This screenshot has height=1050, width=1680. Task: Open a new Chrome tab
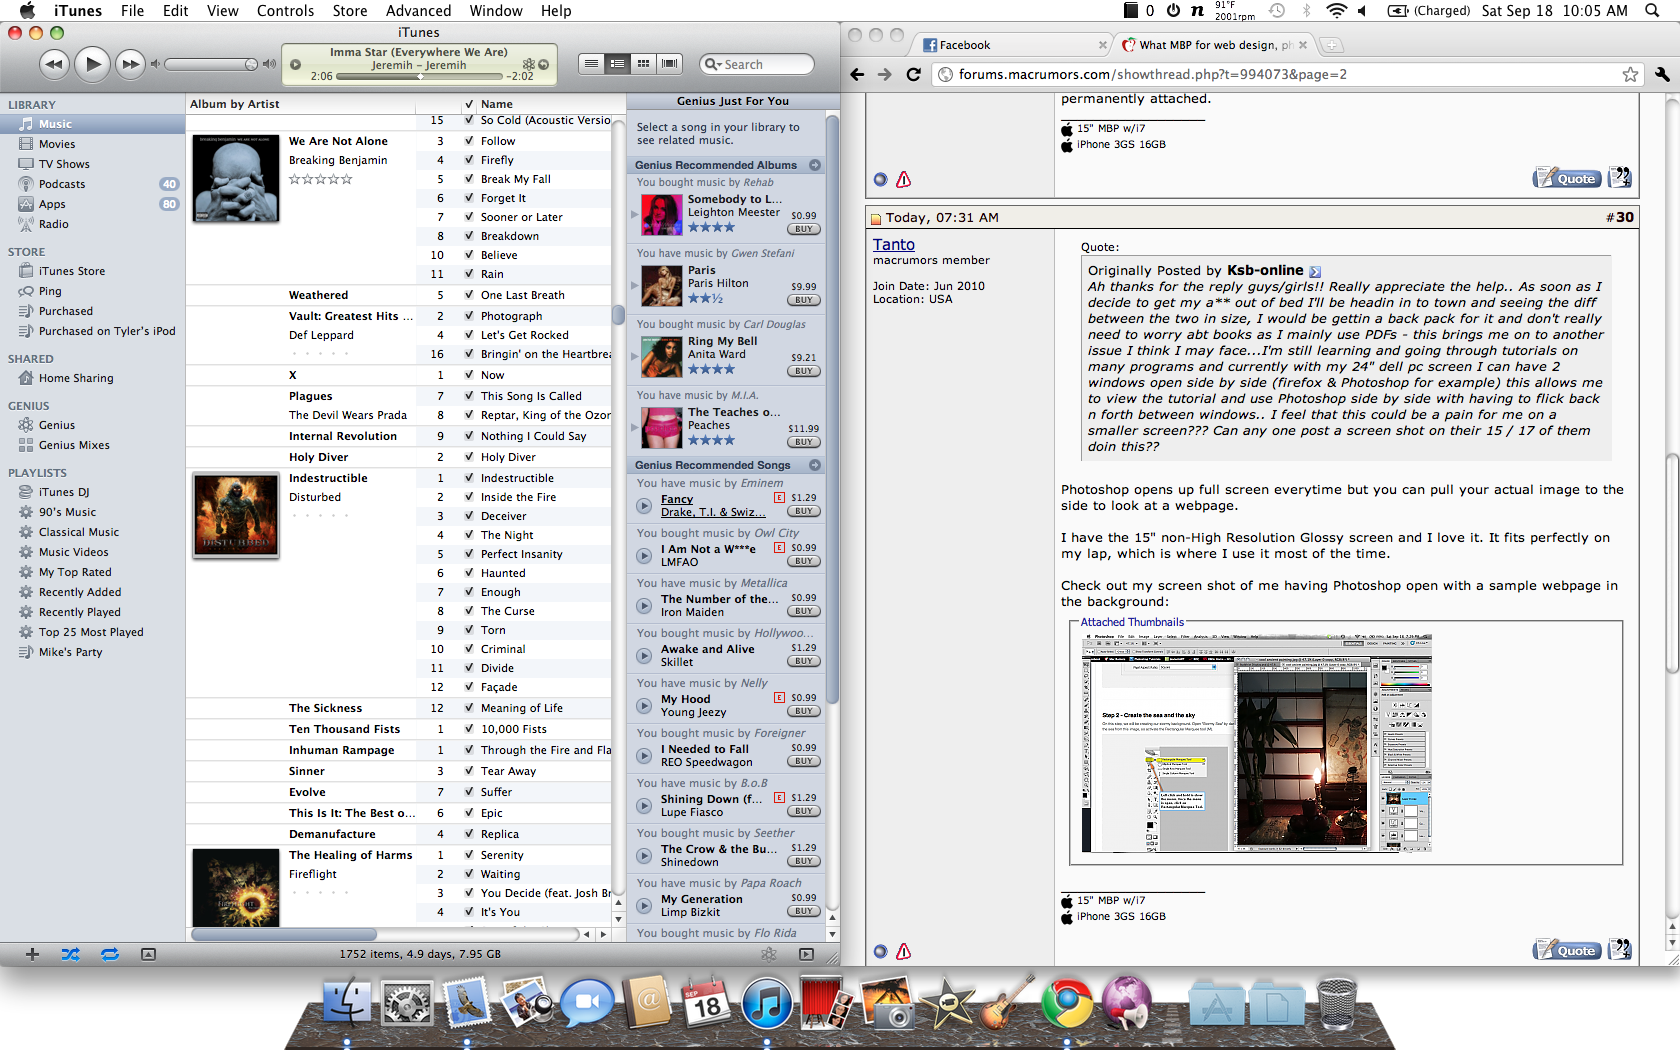click(1331, 45)
